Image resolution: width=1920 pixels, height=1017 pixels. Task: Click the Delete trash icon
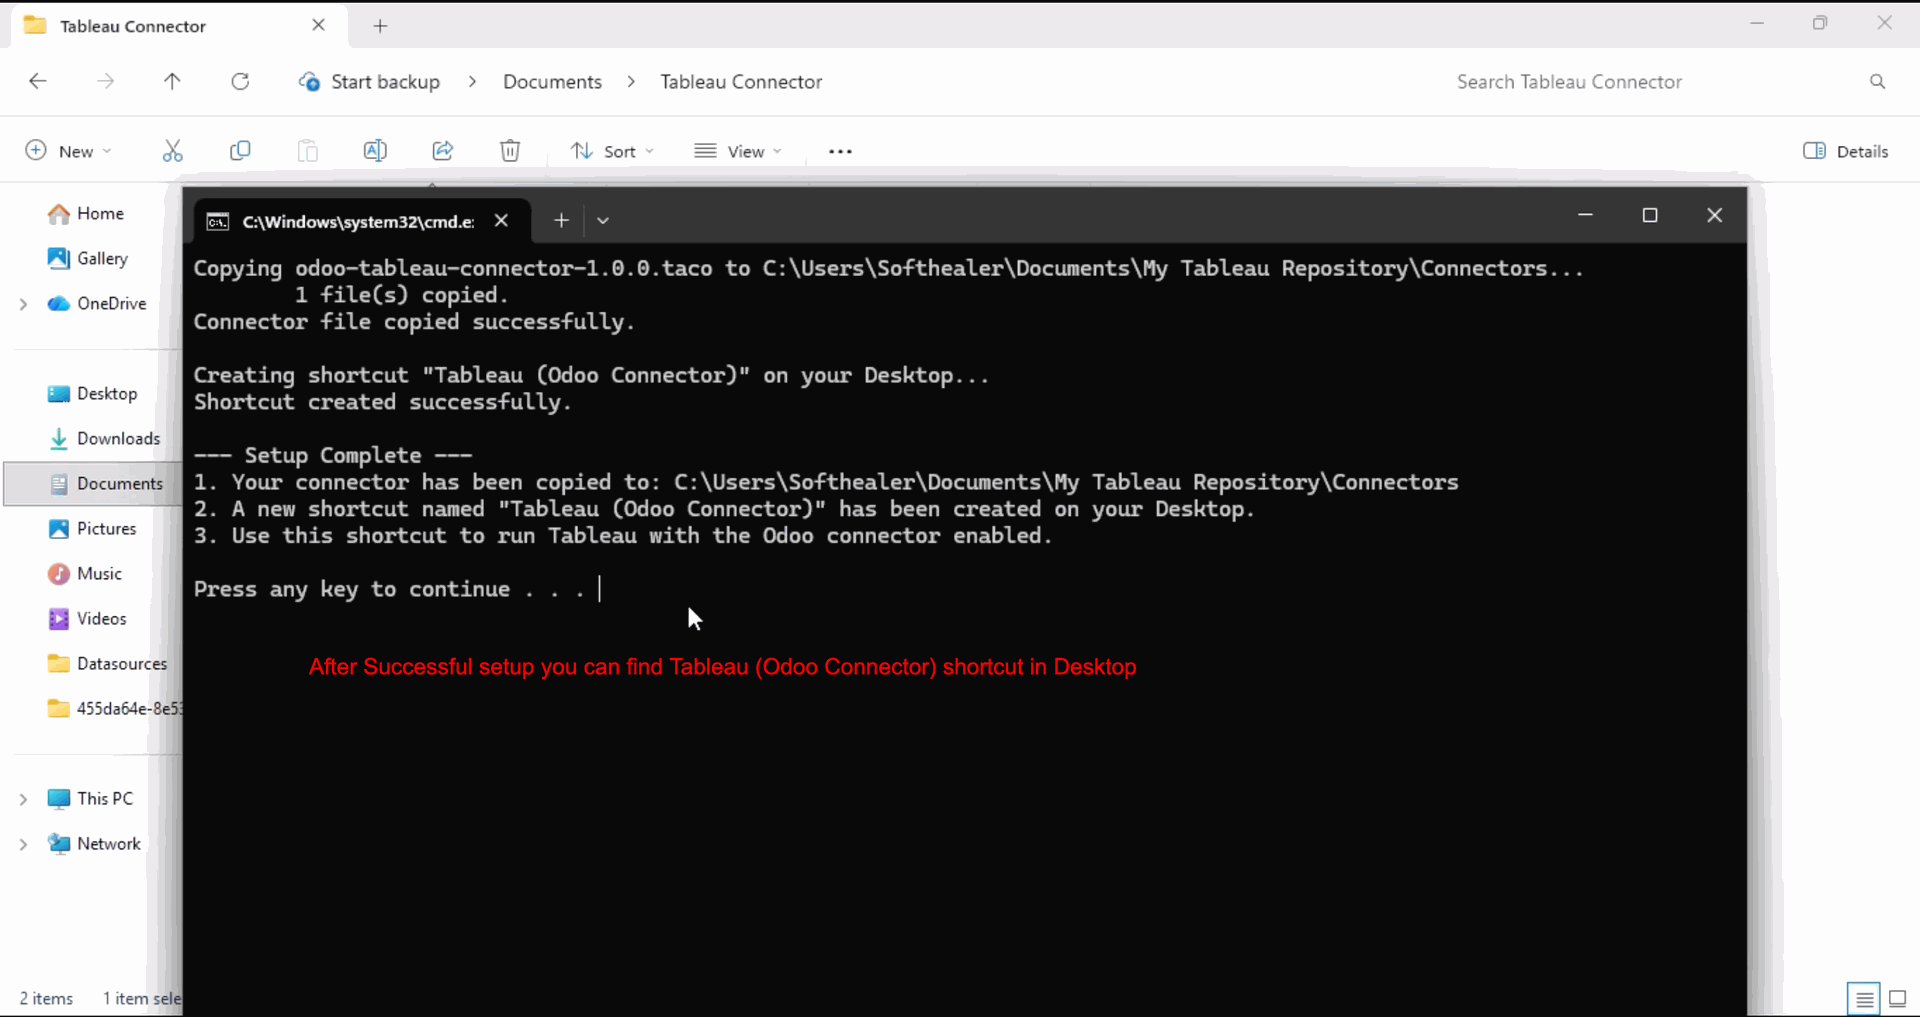pos(510,151)
